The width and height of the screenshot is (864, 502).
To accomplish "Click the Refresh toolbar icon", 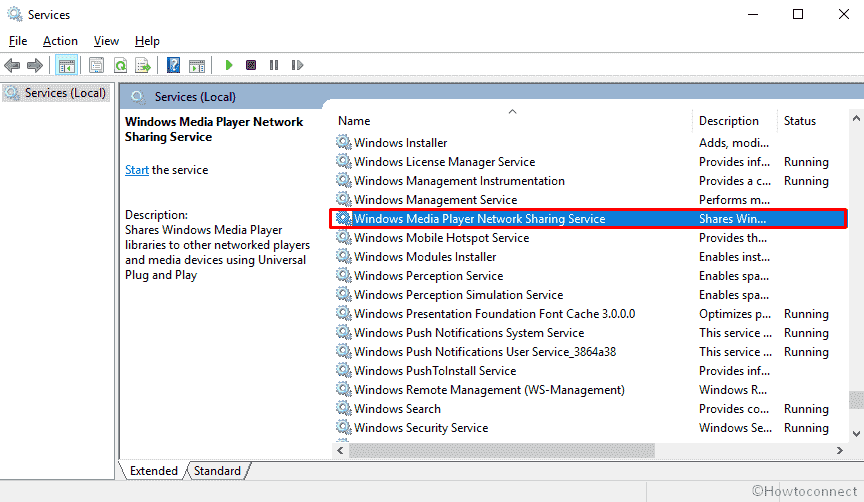I will pyautogui.click(x=120, y=66).
